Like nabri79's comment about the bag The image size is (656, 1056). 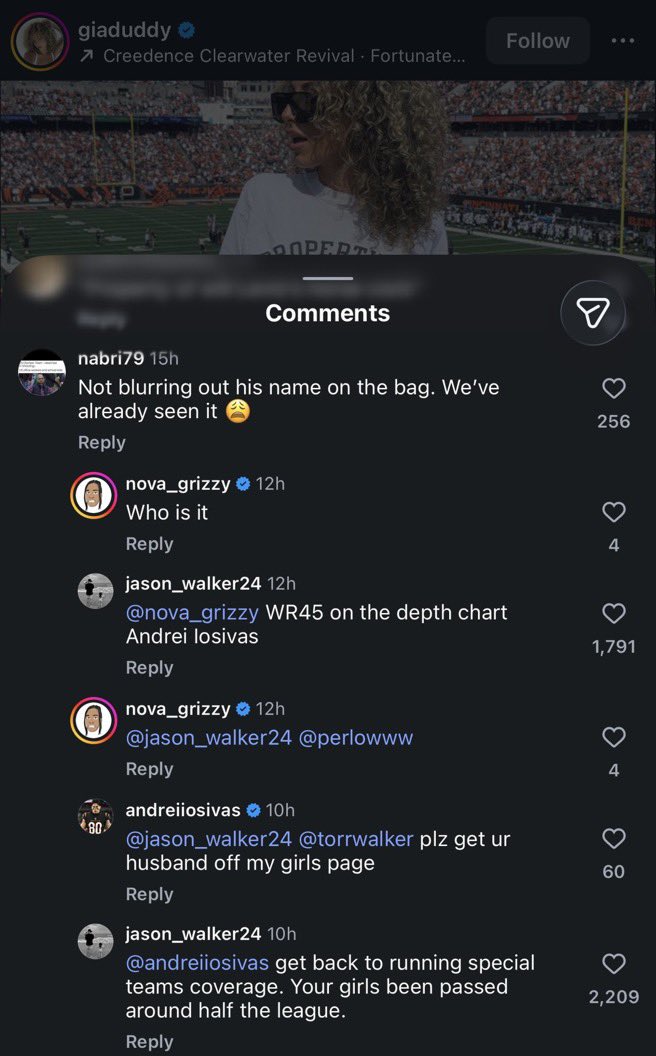tap(613, 388)
